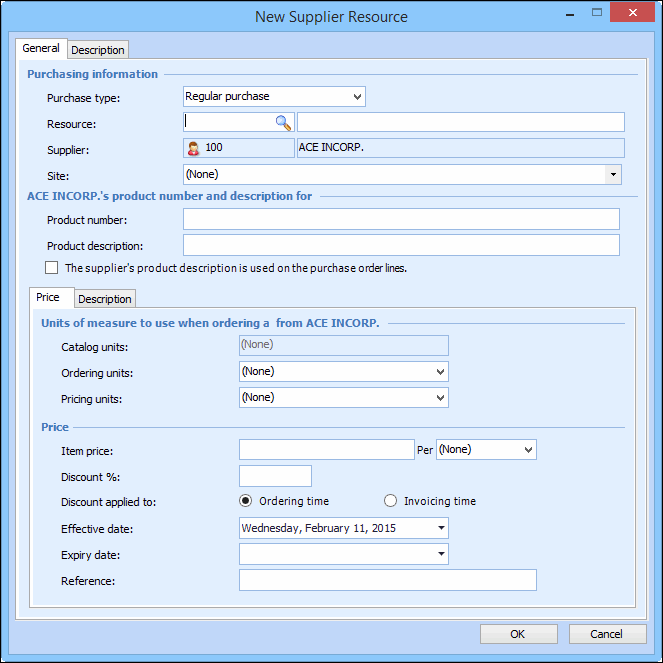Image resolution: width=663 pixels, height=663 pixels.
Task: Click the OK button
Action: pyautogui.click(x=518, y=634)
